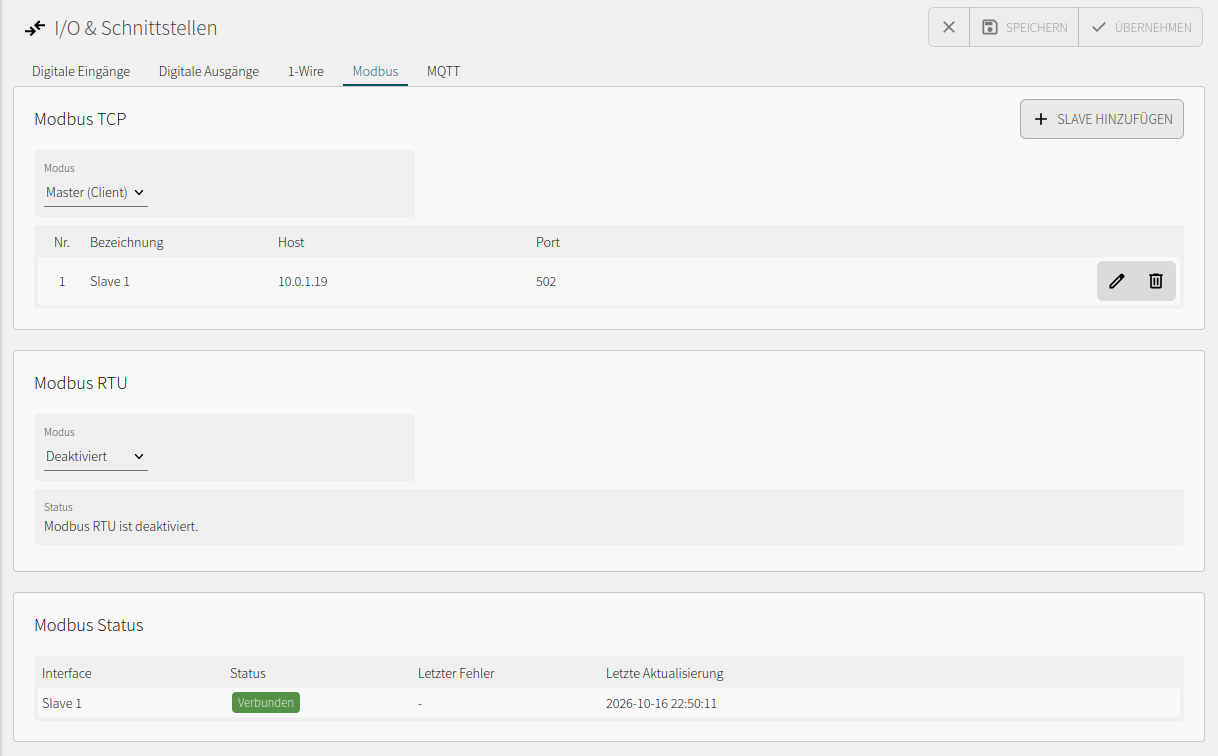Click the Modbus Status section heading
The height and width of the screenshot is (756, 1218).
[89, 625]
